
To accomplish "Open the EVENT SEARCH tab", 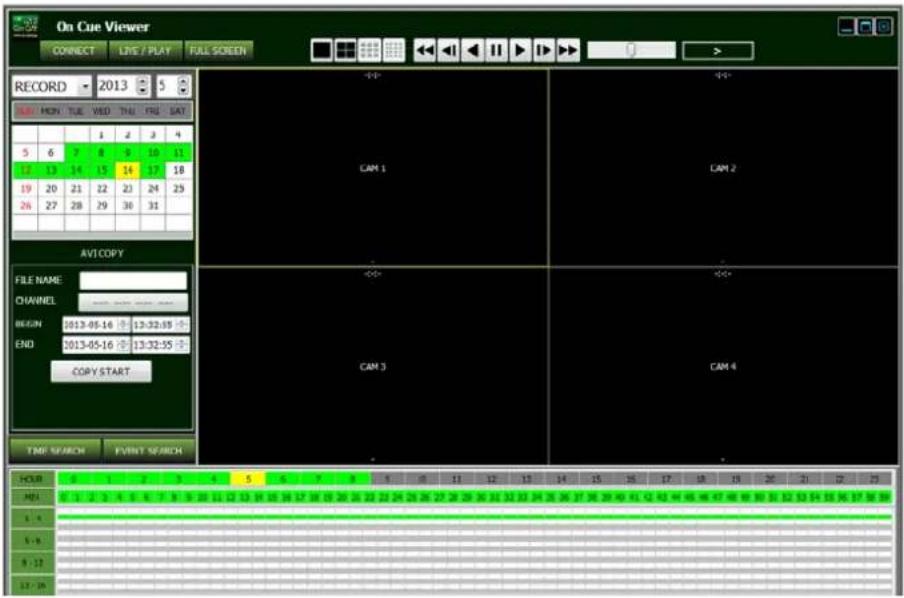I will [149, 450].
